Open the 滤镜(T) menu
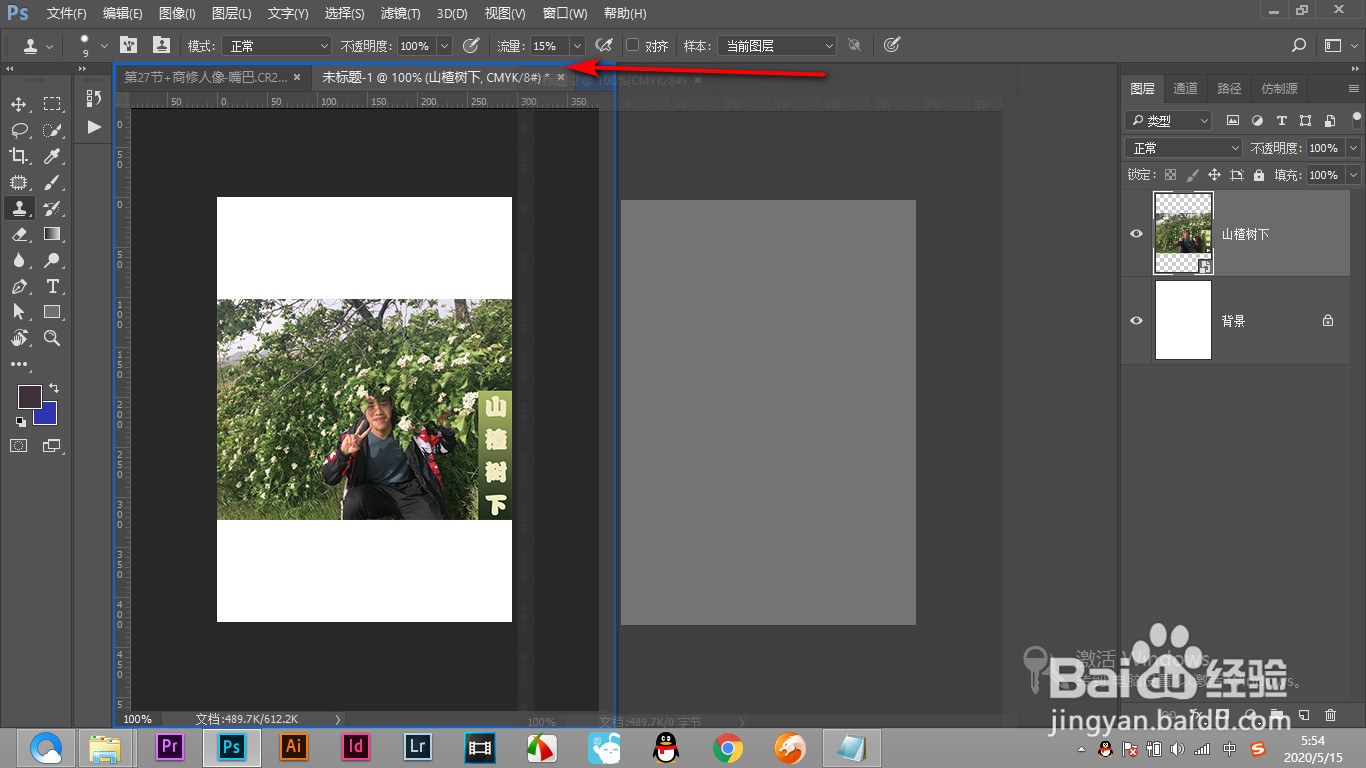This screenshot has height=768, width=1366. coord(401,13)
